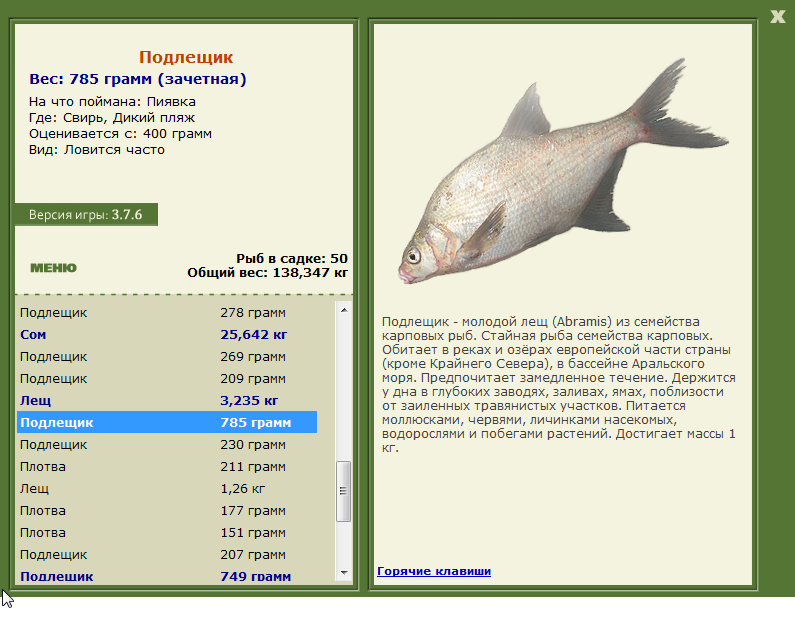Screen dimensions: 795x621
Task: Select the Подлещик 749 грамм entry
Action: point(167,576)
